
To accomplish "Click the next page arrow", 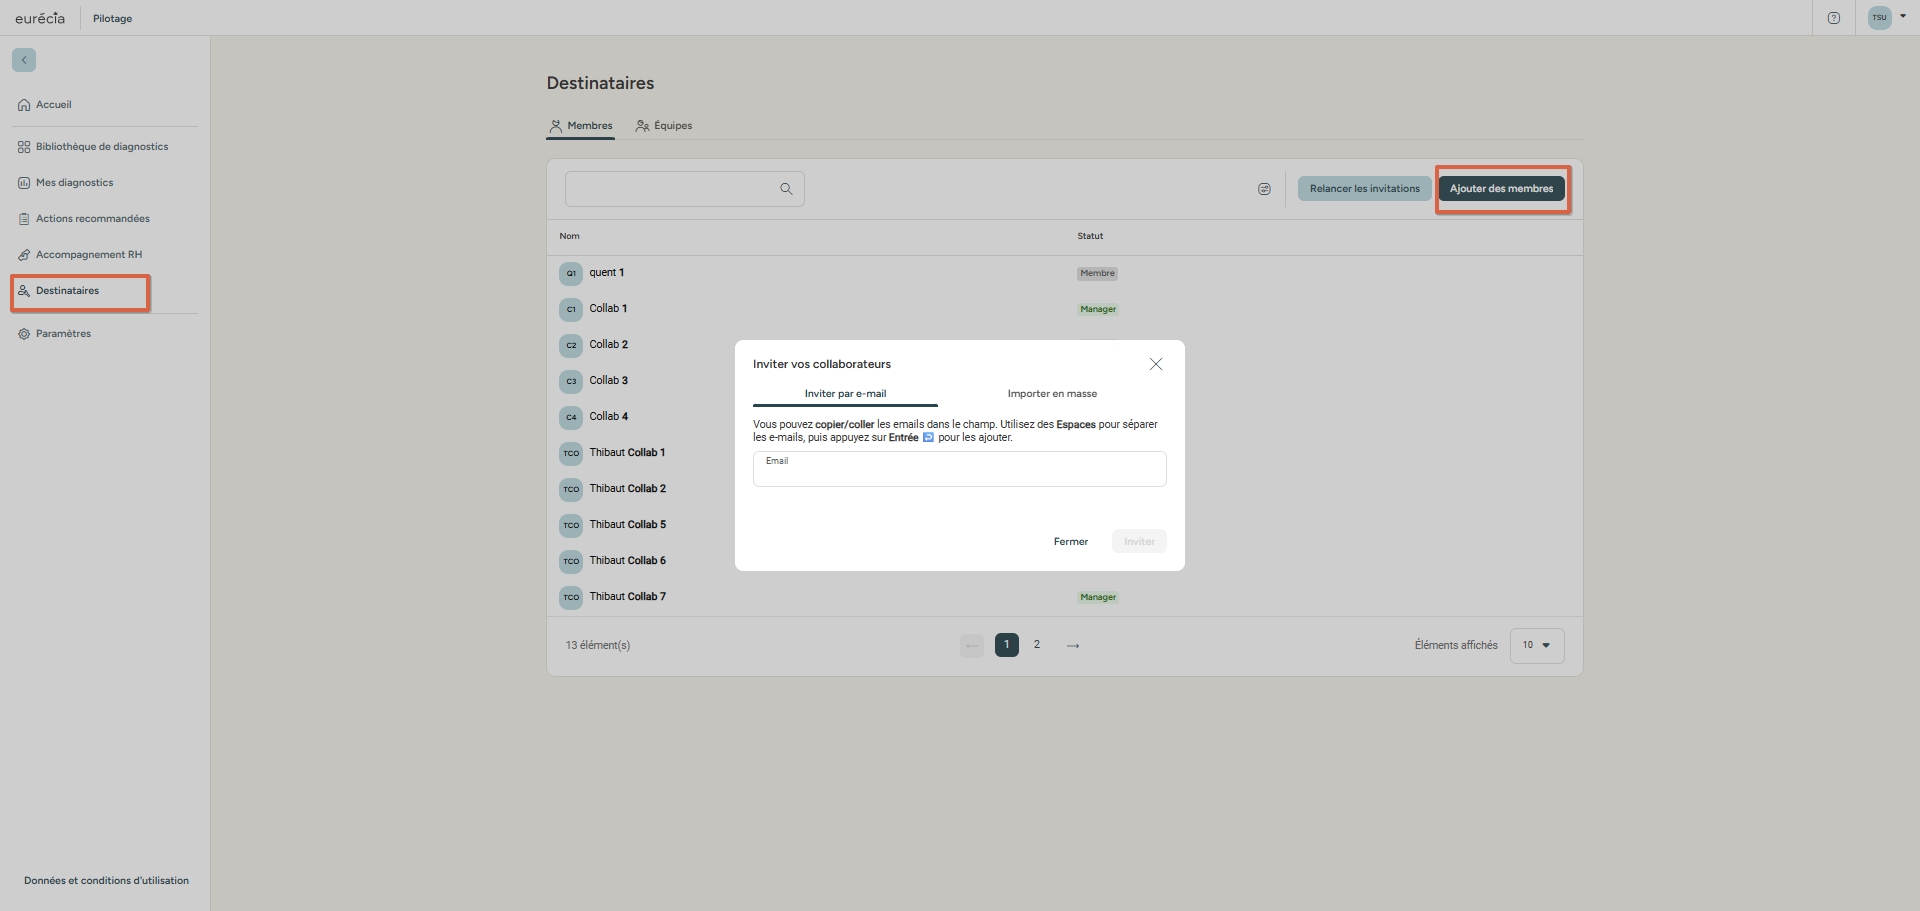I will point(1073,646).
